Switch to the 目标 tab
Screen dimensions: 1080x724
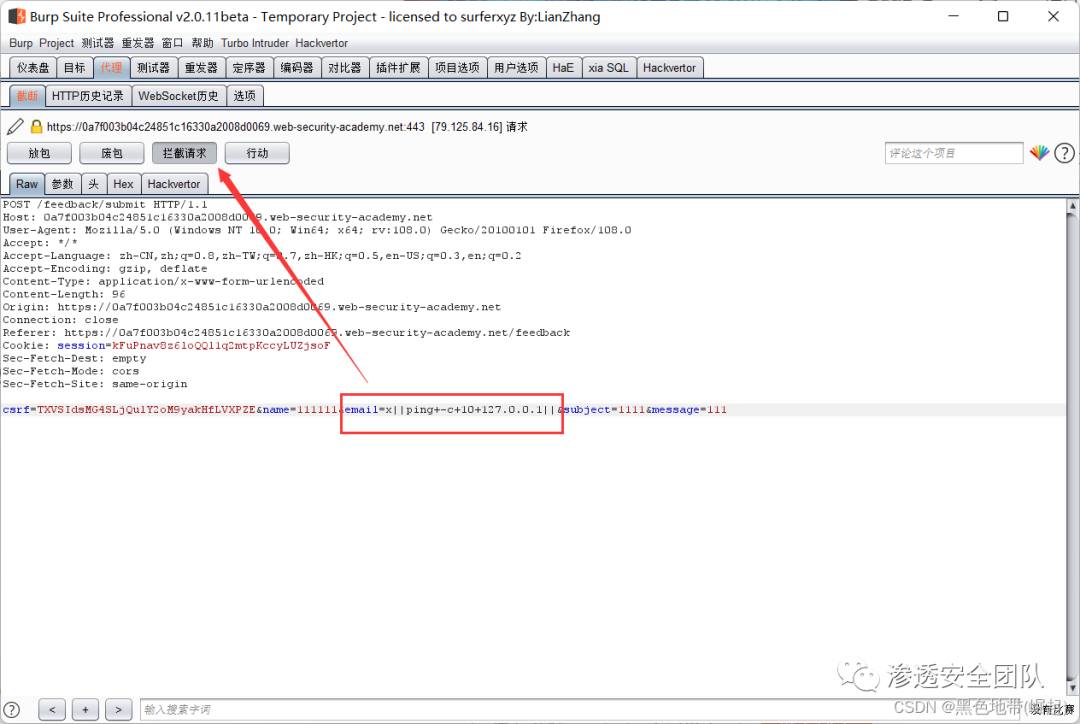(x=74, y=68)
